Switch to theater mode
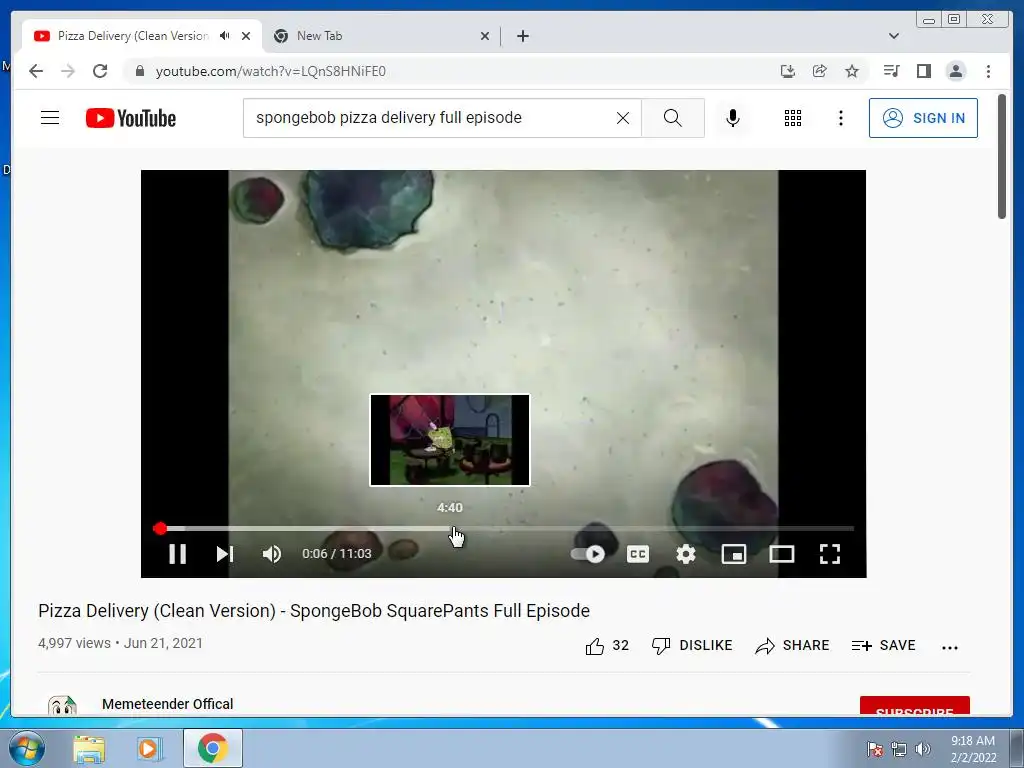Image resolution: width=1024 pixels, height=768 pixels. (x=782, y=554)
